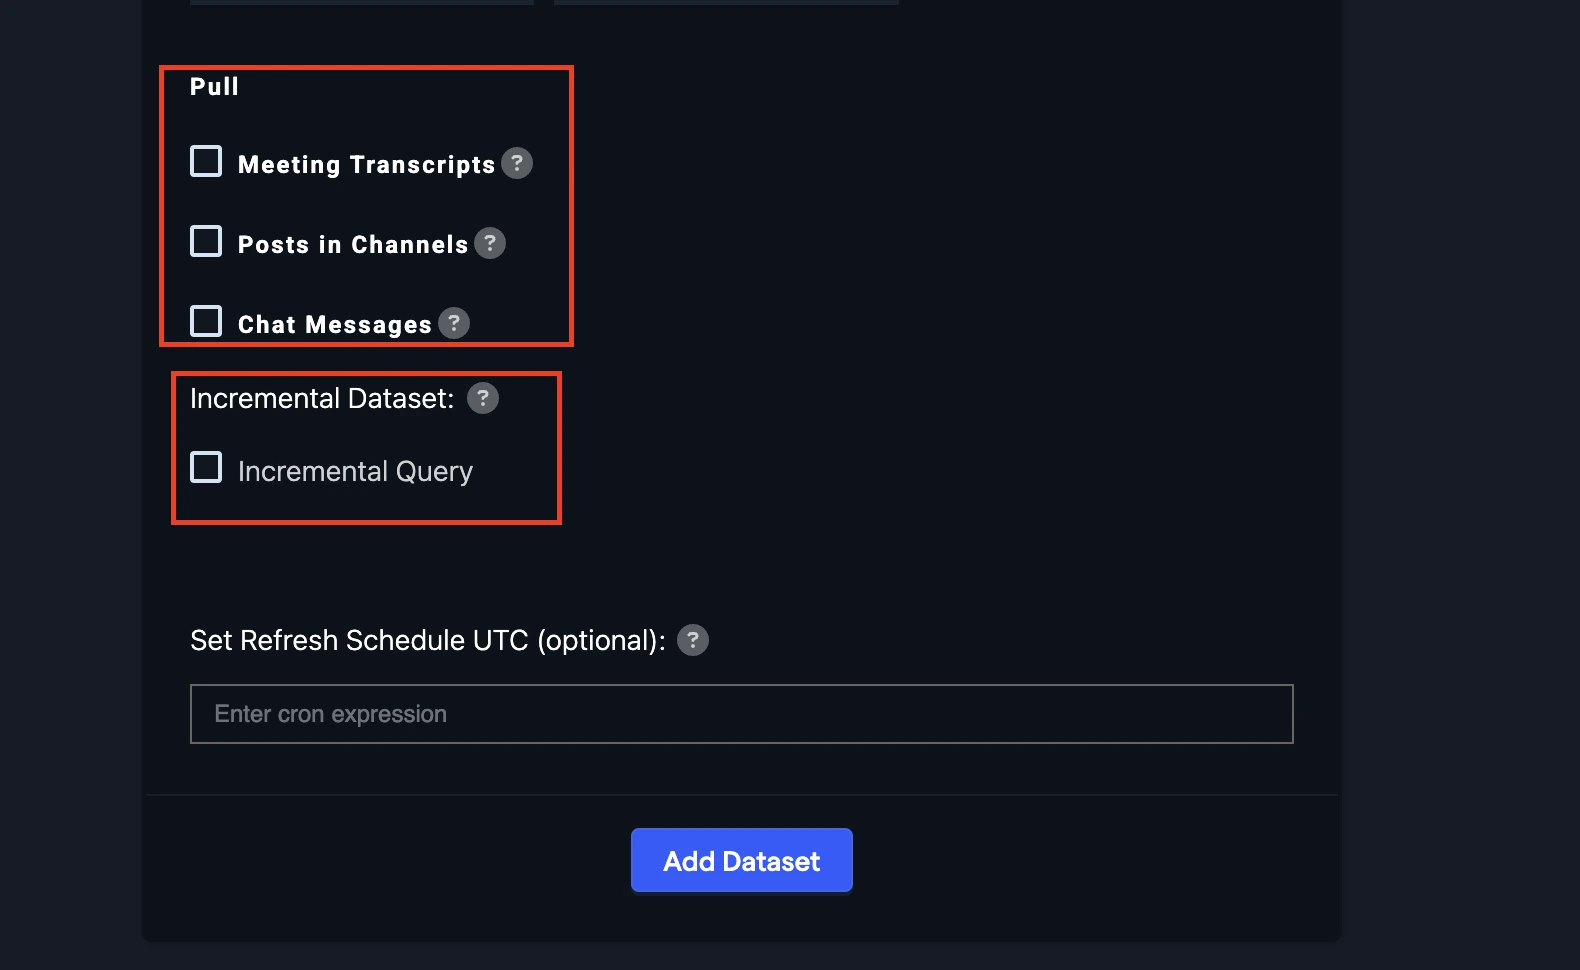Open the Incremental Dataset help icon
The image size is (1580, 970).
[x=483, y=398]
